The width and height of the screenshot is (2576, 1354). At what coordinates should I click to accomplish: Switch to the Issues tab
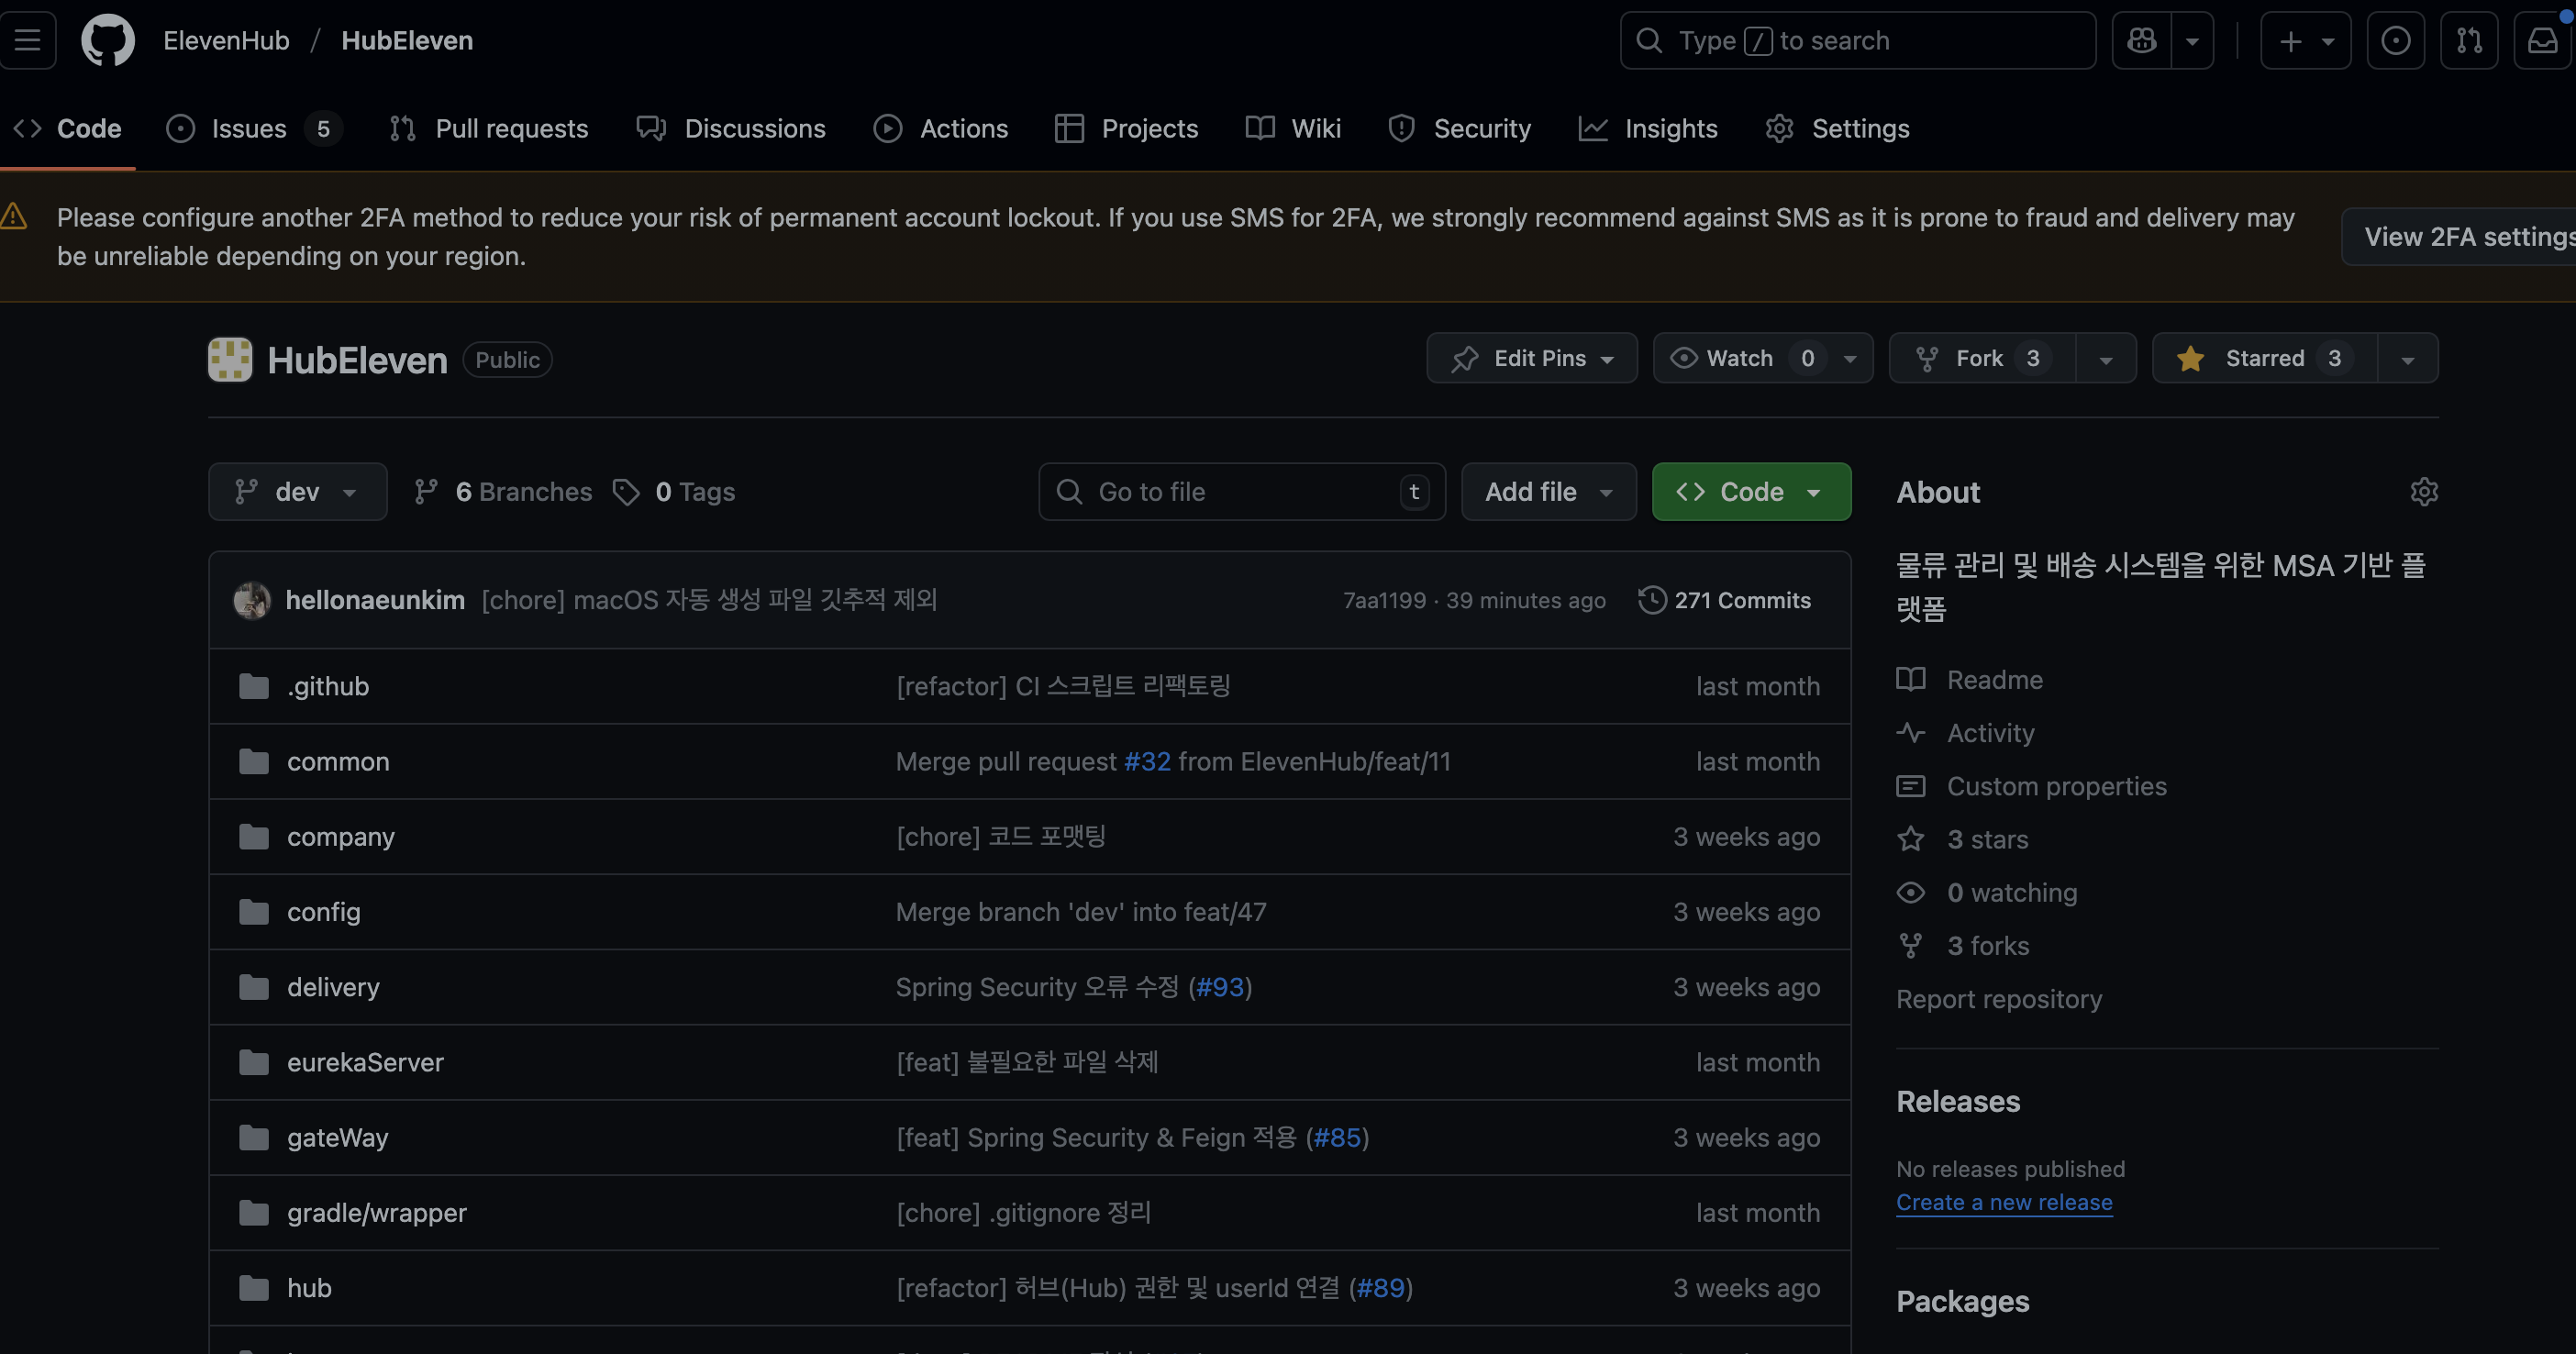click(254, 128)
